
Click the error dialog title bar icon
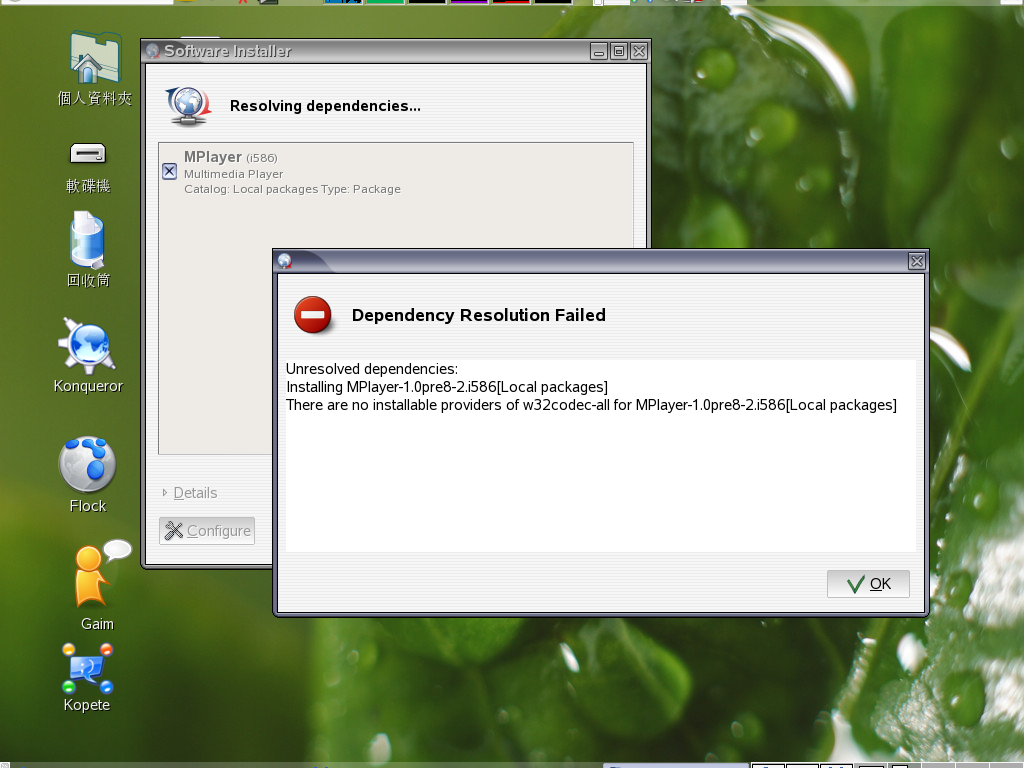point(285,261)
